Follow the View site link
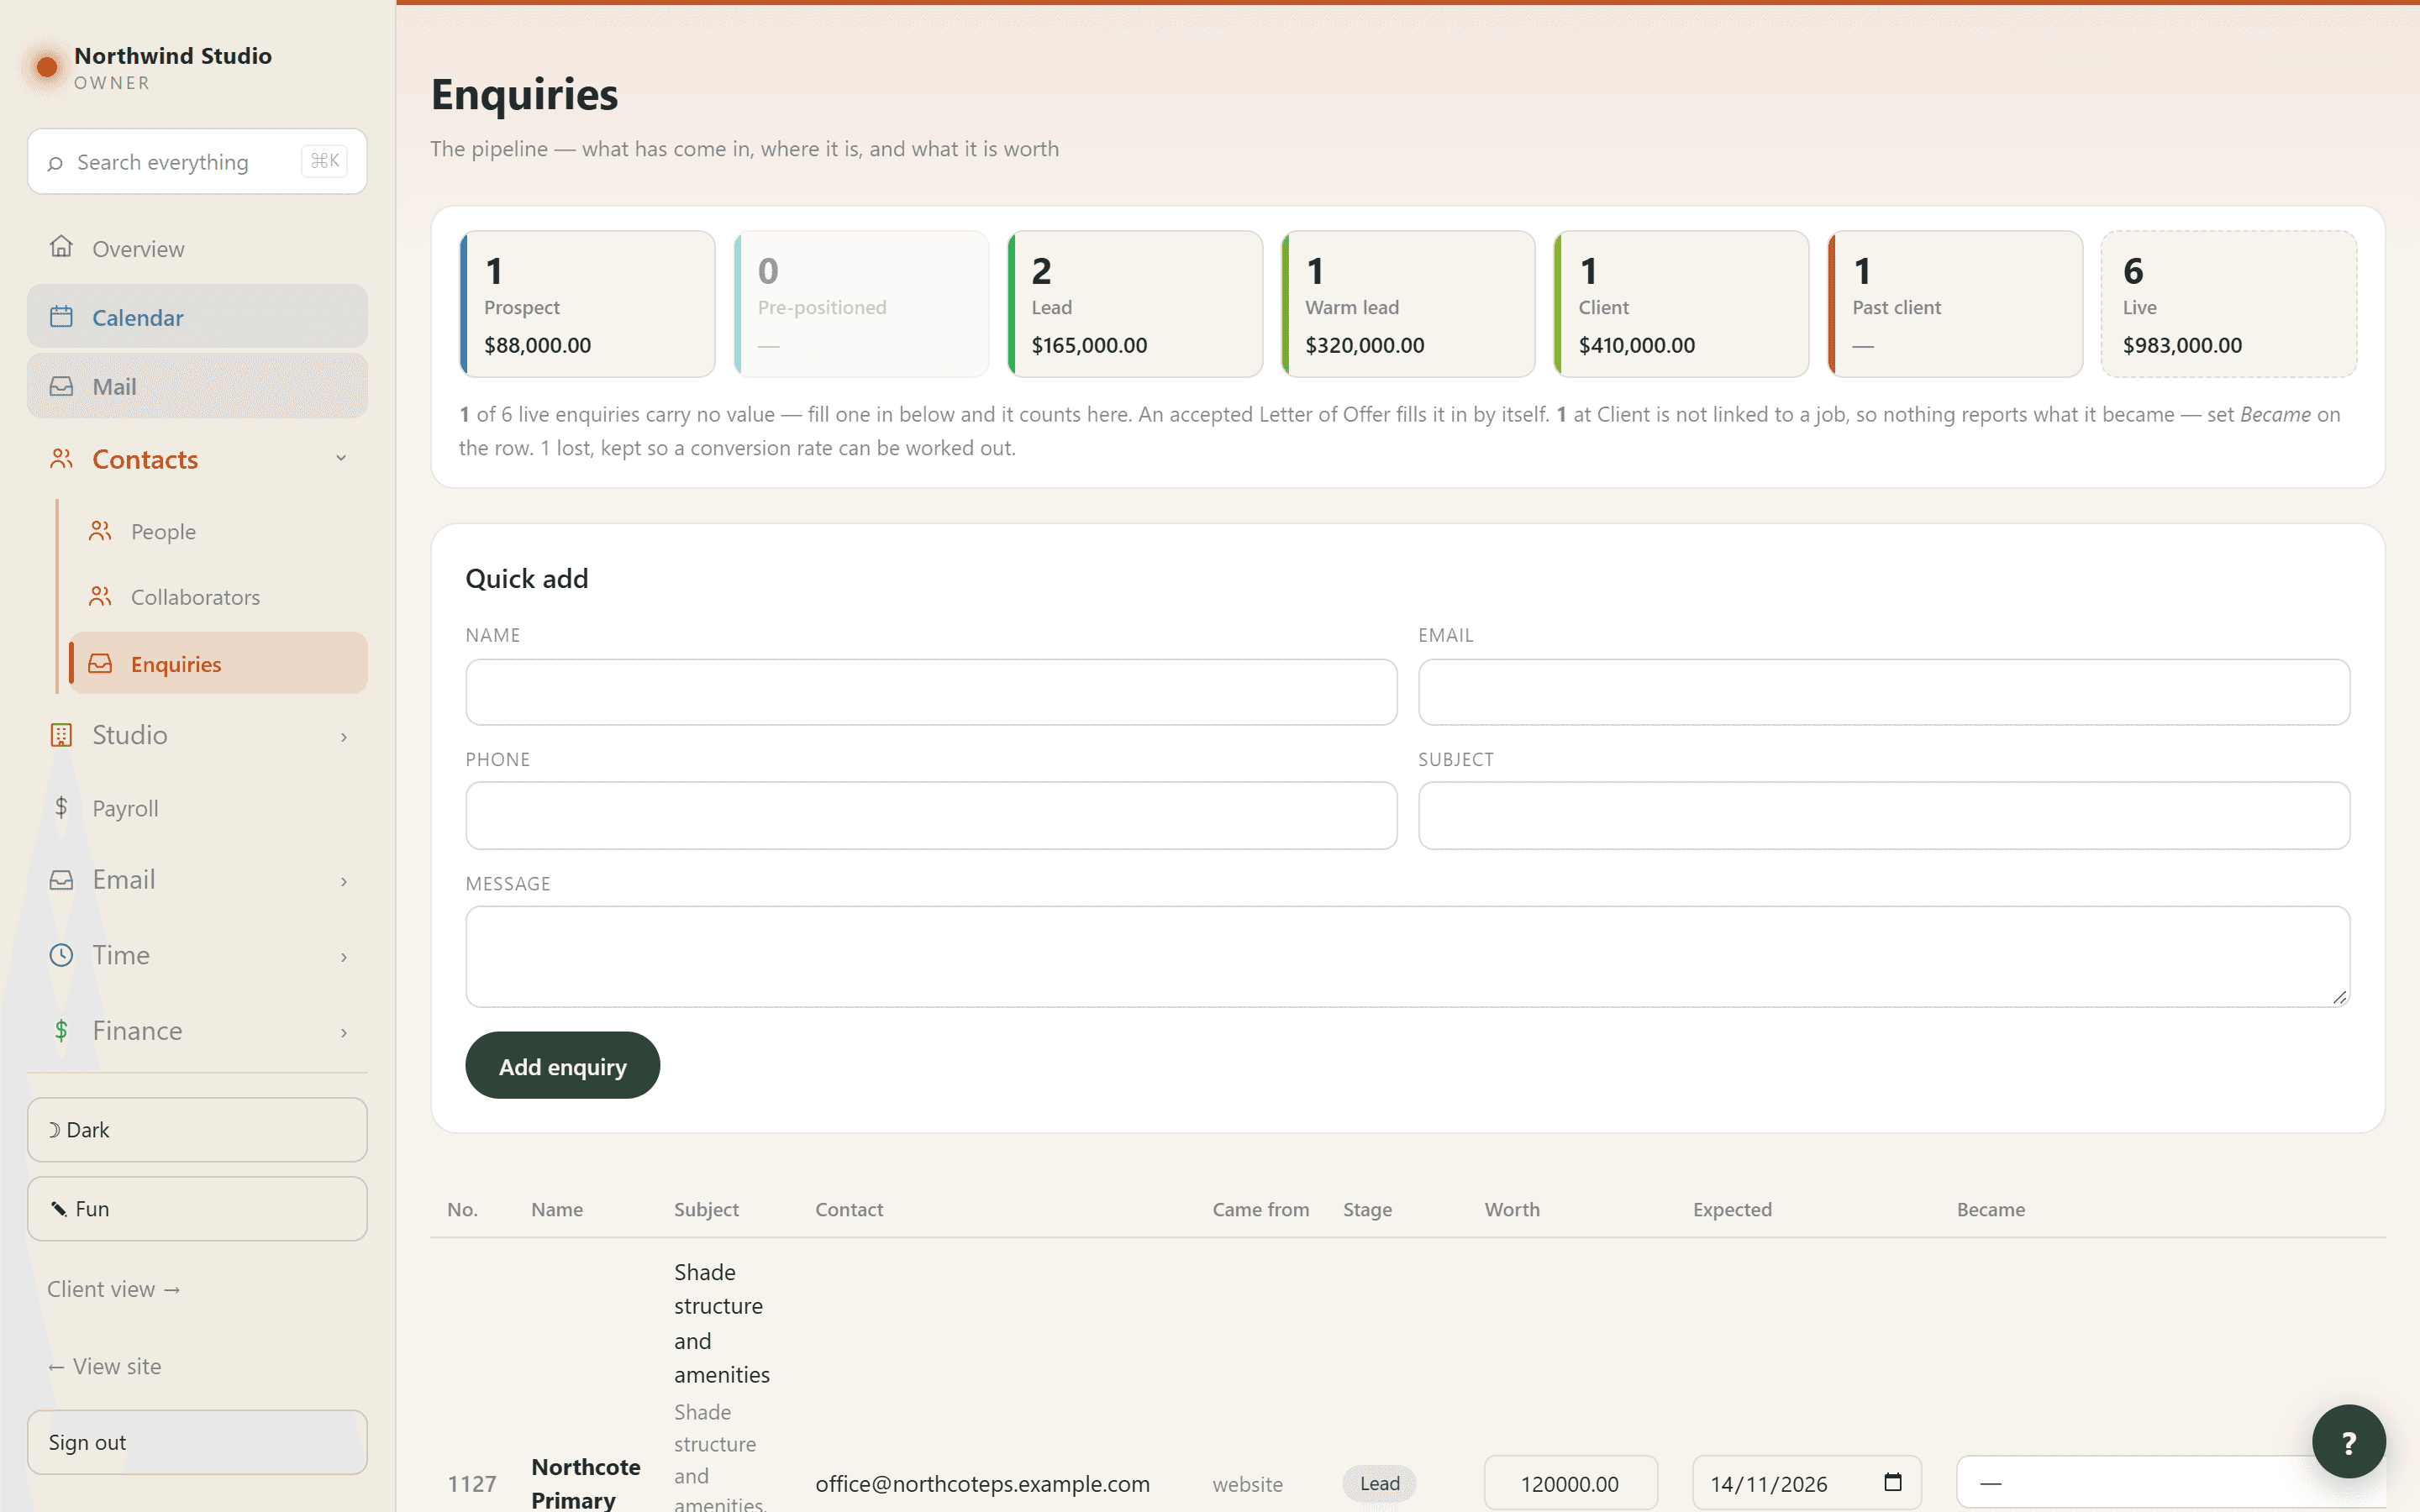2420x1512 pixels. click(x=104, y=1366)
